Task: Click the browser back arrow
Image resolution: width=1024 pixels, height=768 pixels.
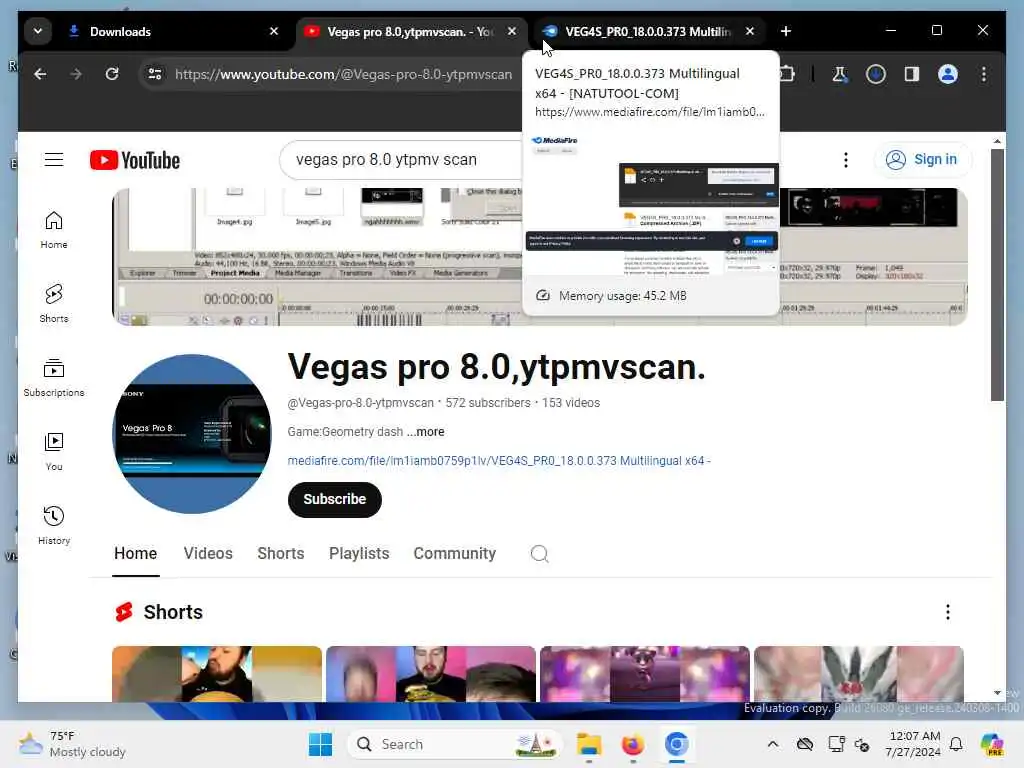Action: 40,74
